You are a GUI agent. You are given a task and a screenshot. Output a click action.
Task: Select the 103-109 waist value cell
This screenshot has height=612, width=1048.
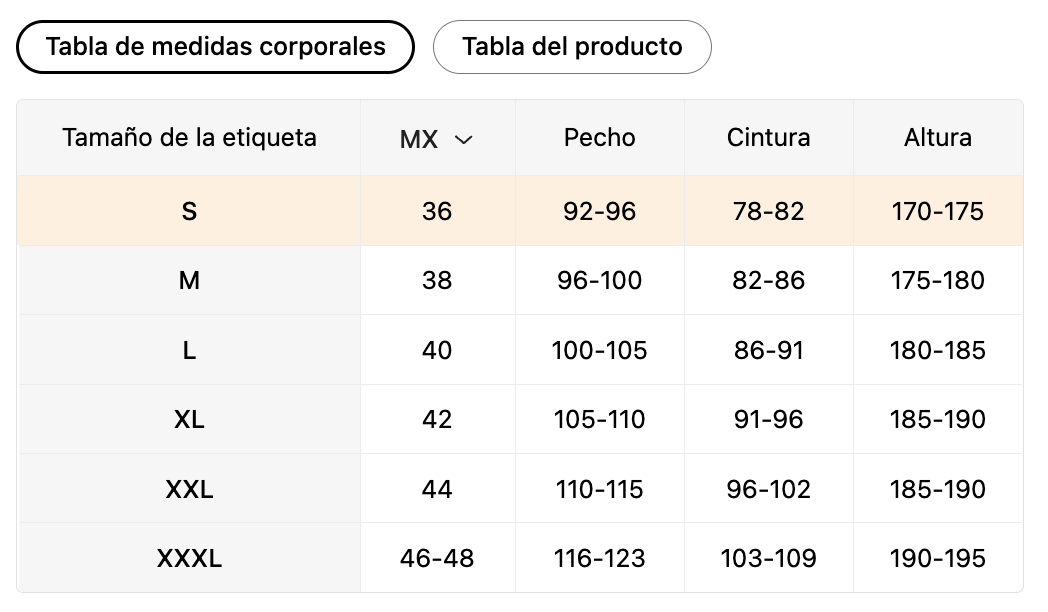769,558
